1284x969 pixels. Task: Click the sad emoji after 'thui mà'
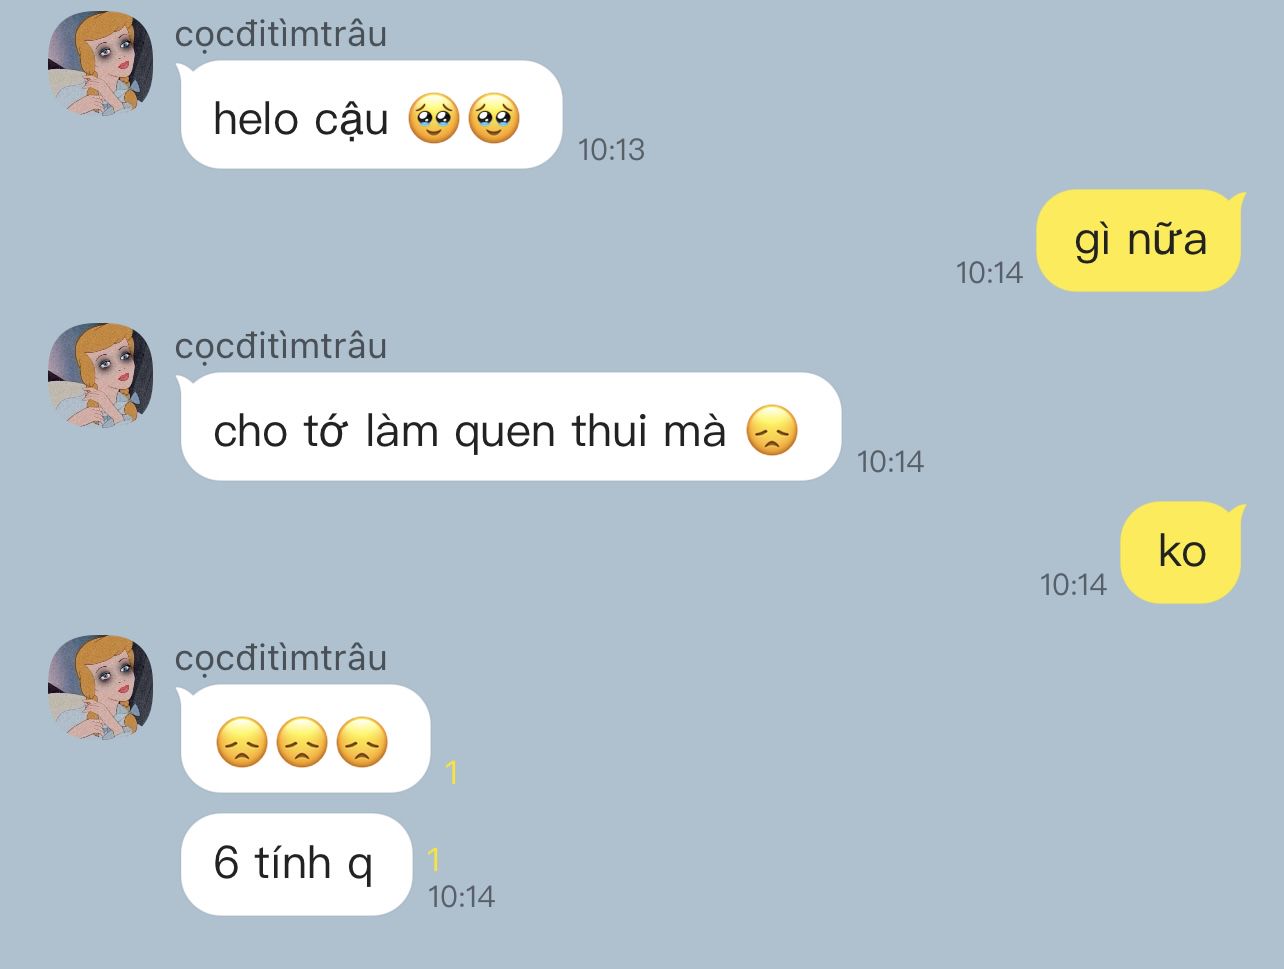point(772,431)
